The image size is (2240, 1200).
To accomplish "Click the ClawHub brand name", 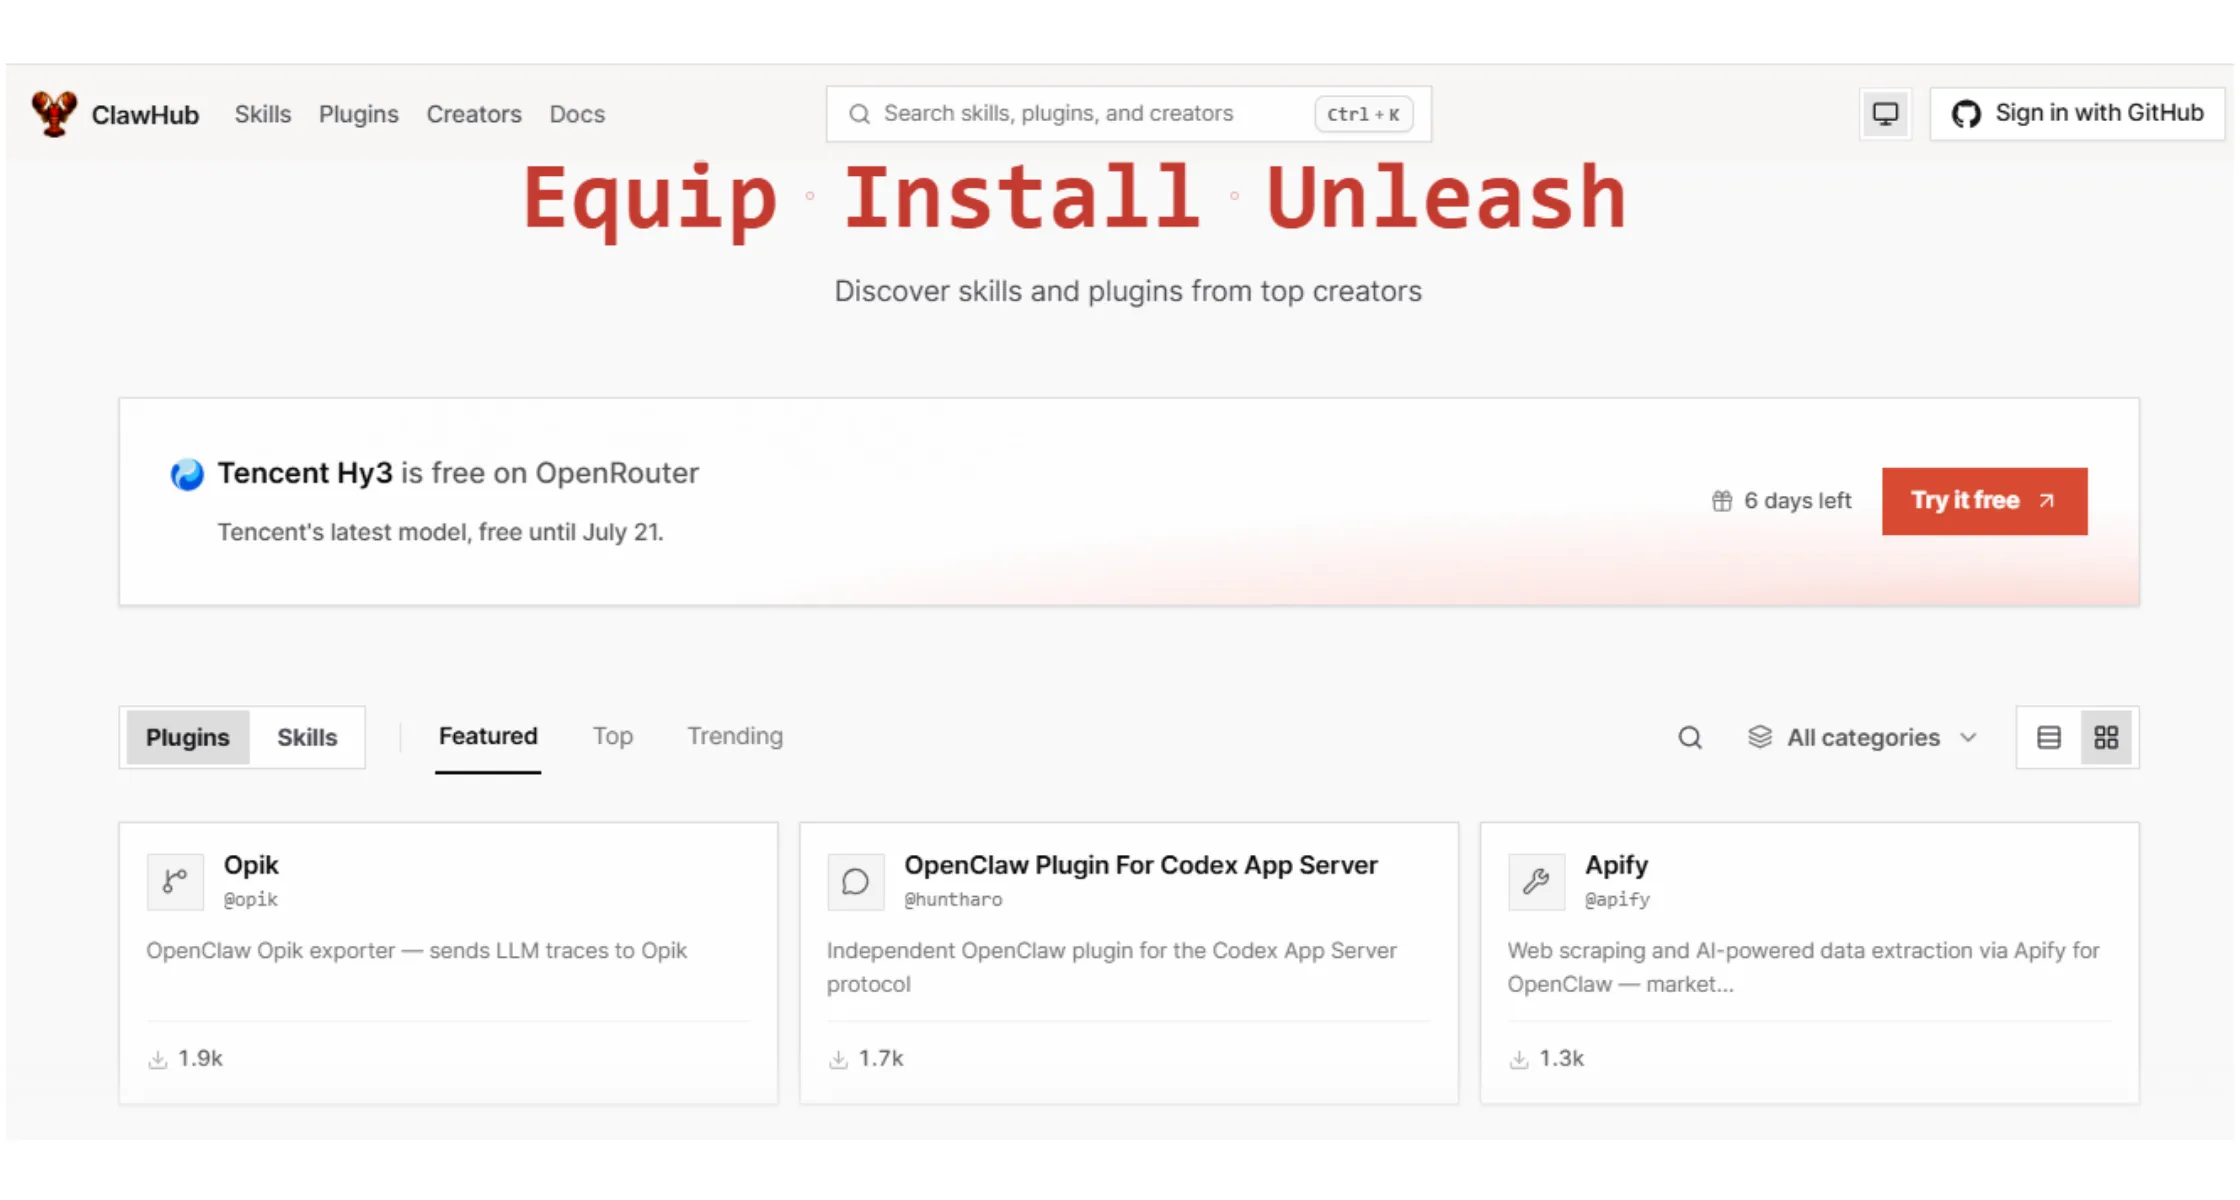I will (x=145, y=115).
